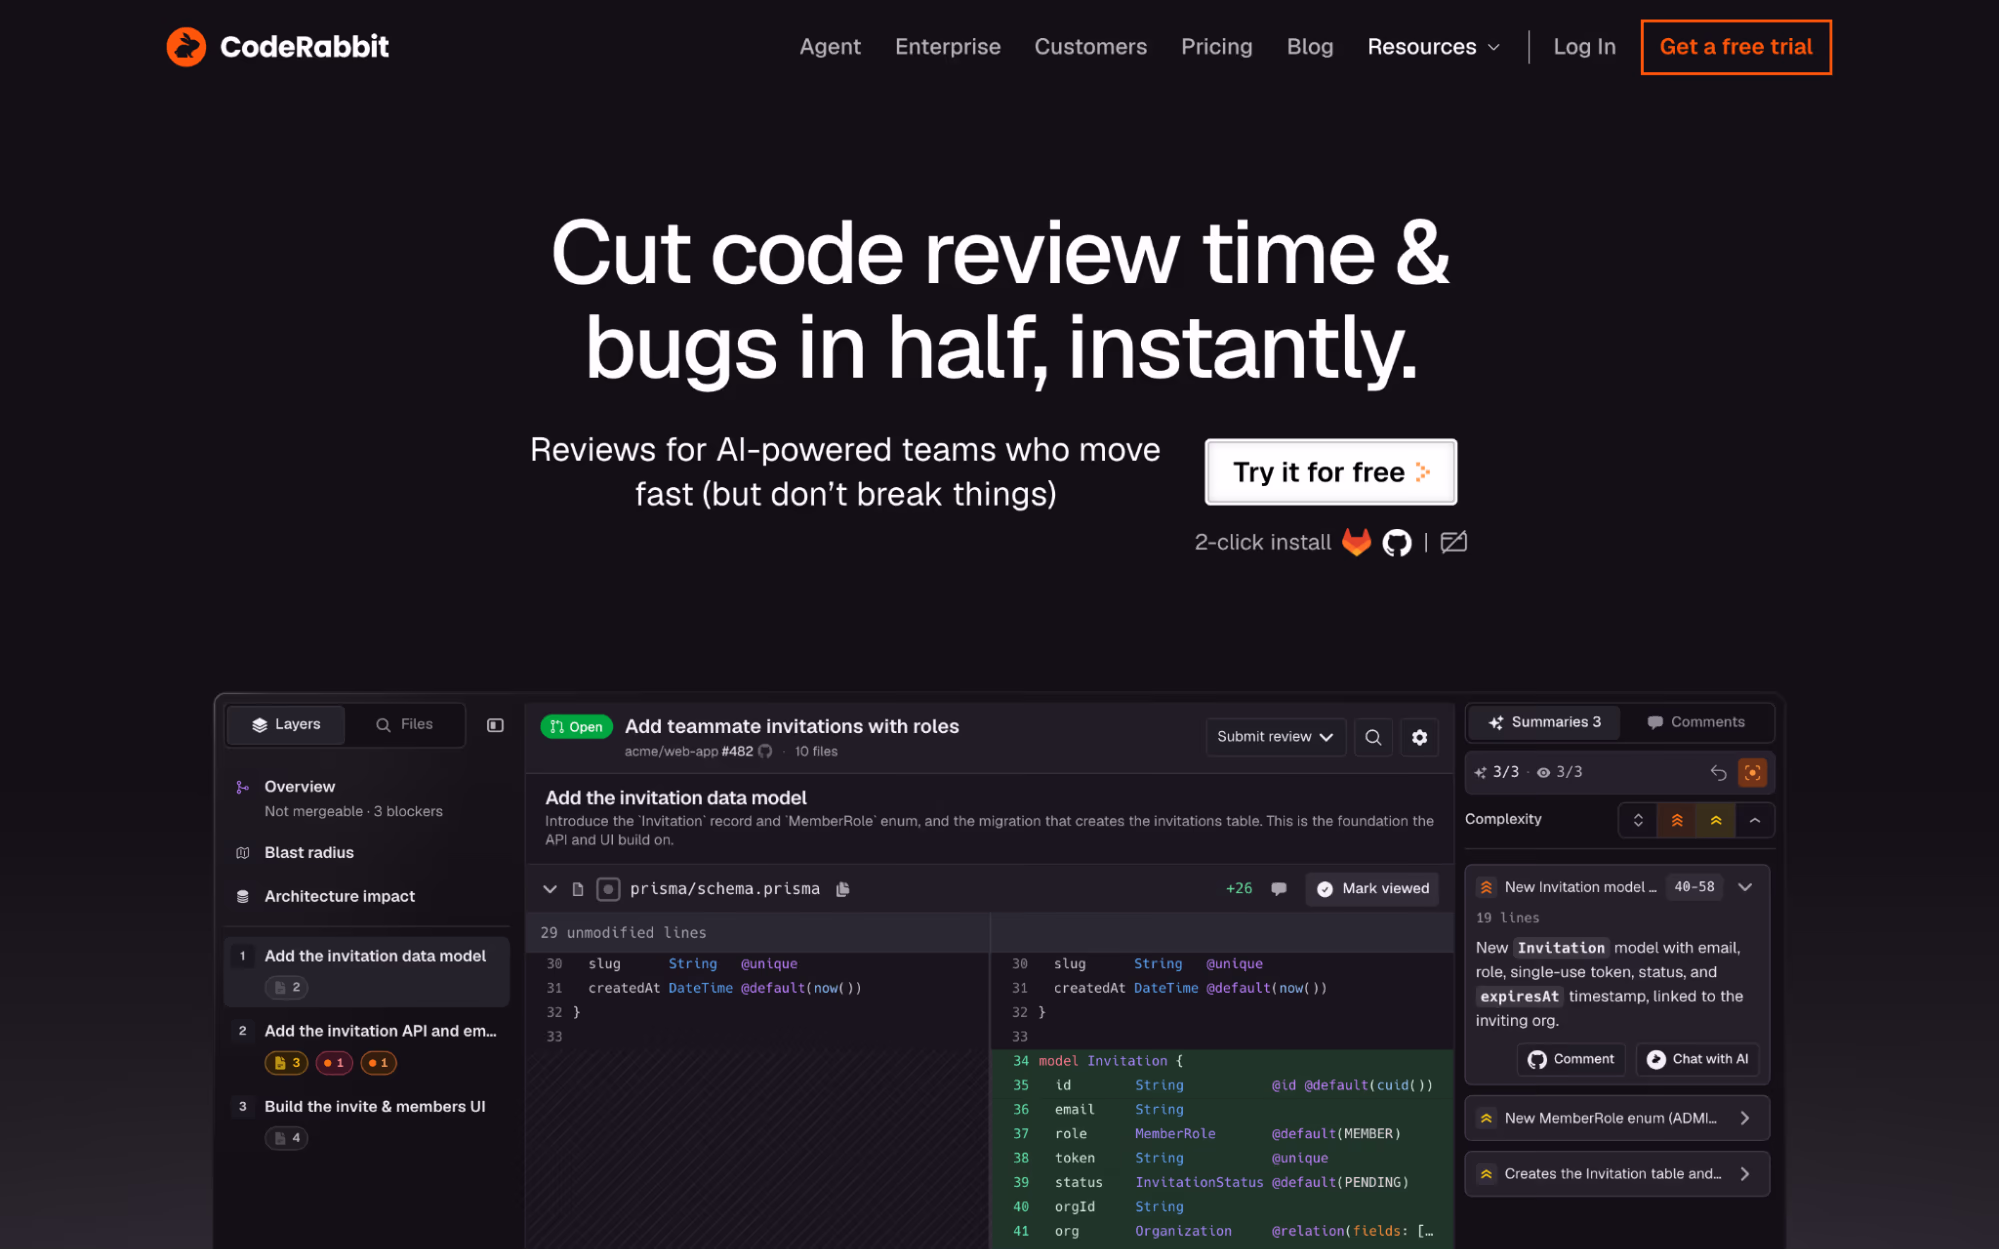Toggle the yellow double-chevron complexity filter
The height and width of the screenshot is (1250, 1999).
(x=1716, y=820)
